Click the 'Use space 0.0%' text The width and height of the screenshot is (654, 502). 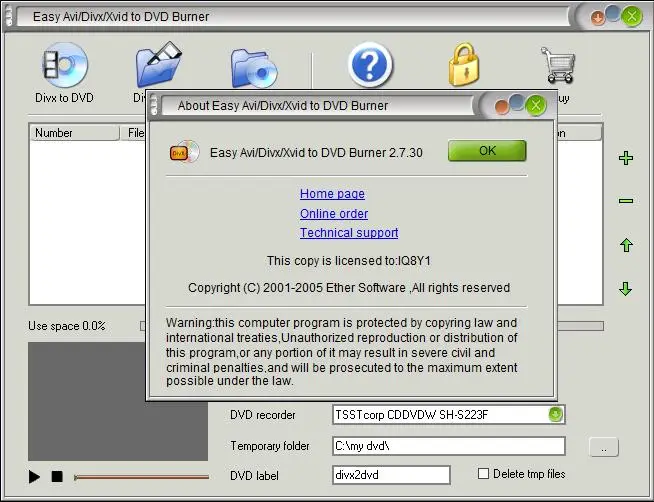click(x=67, y=326)
